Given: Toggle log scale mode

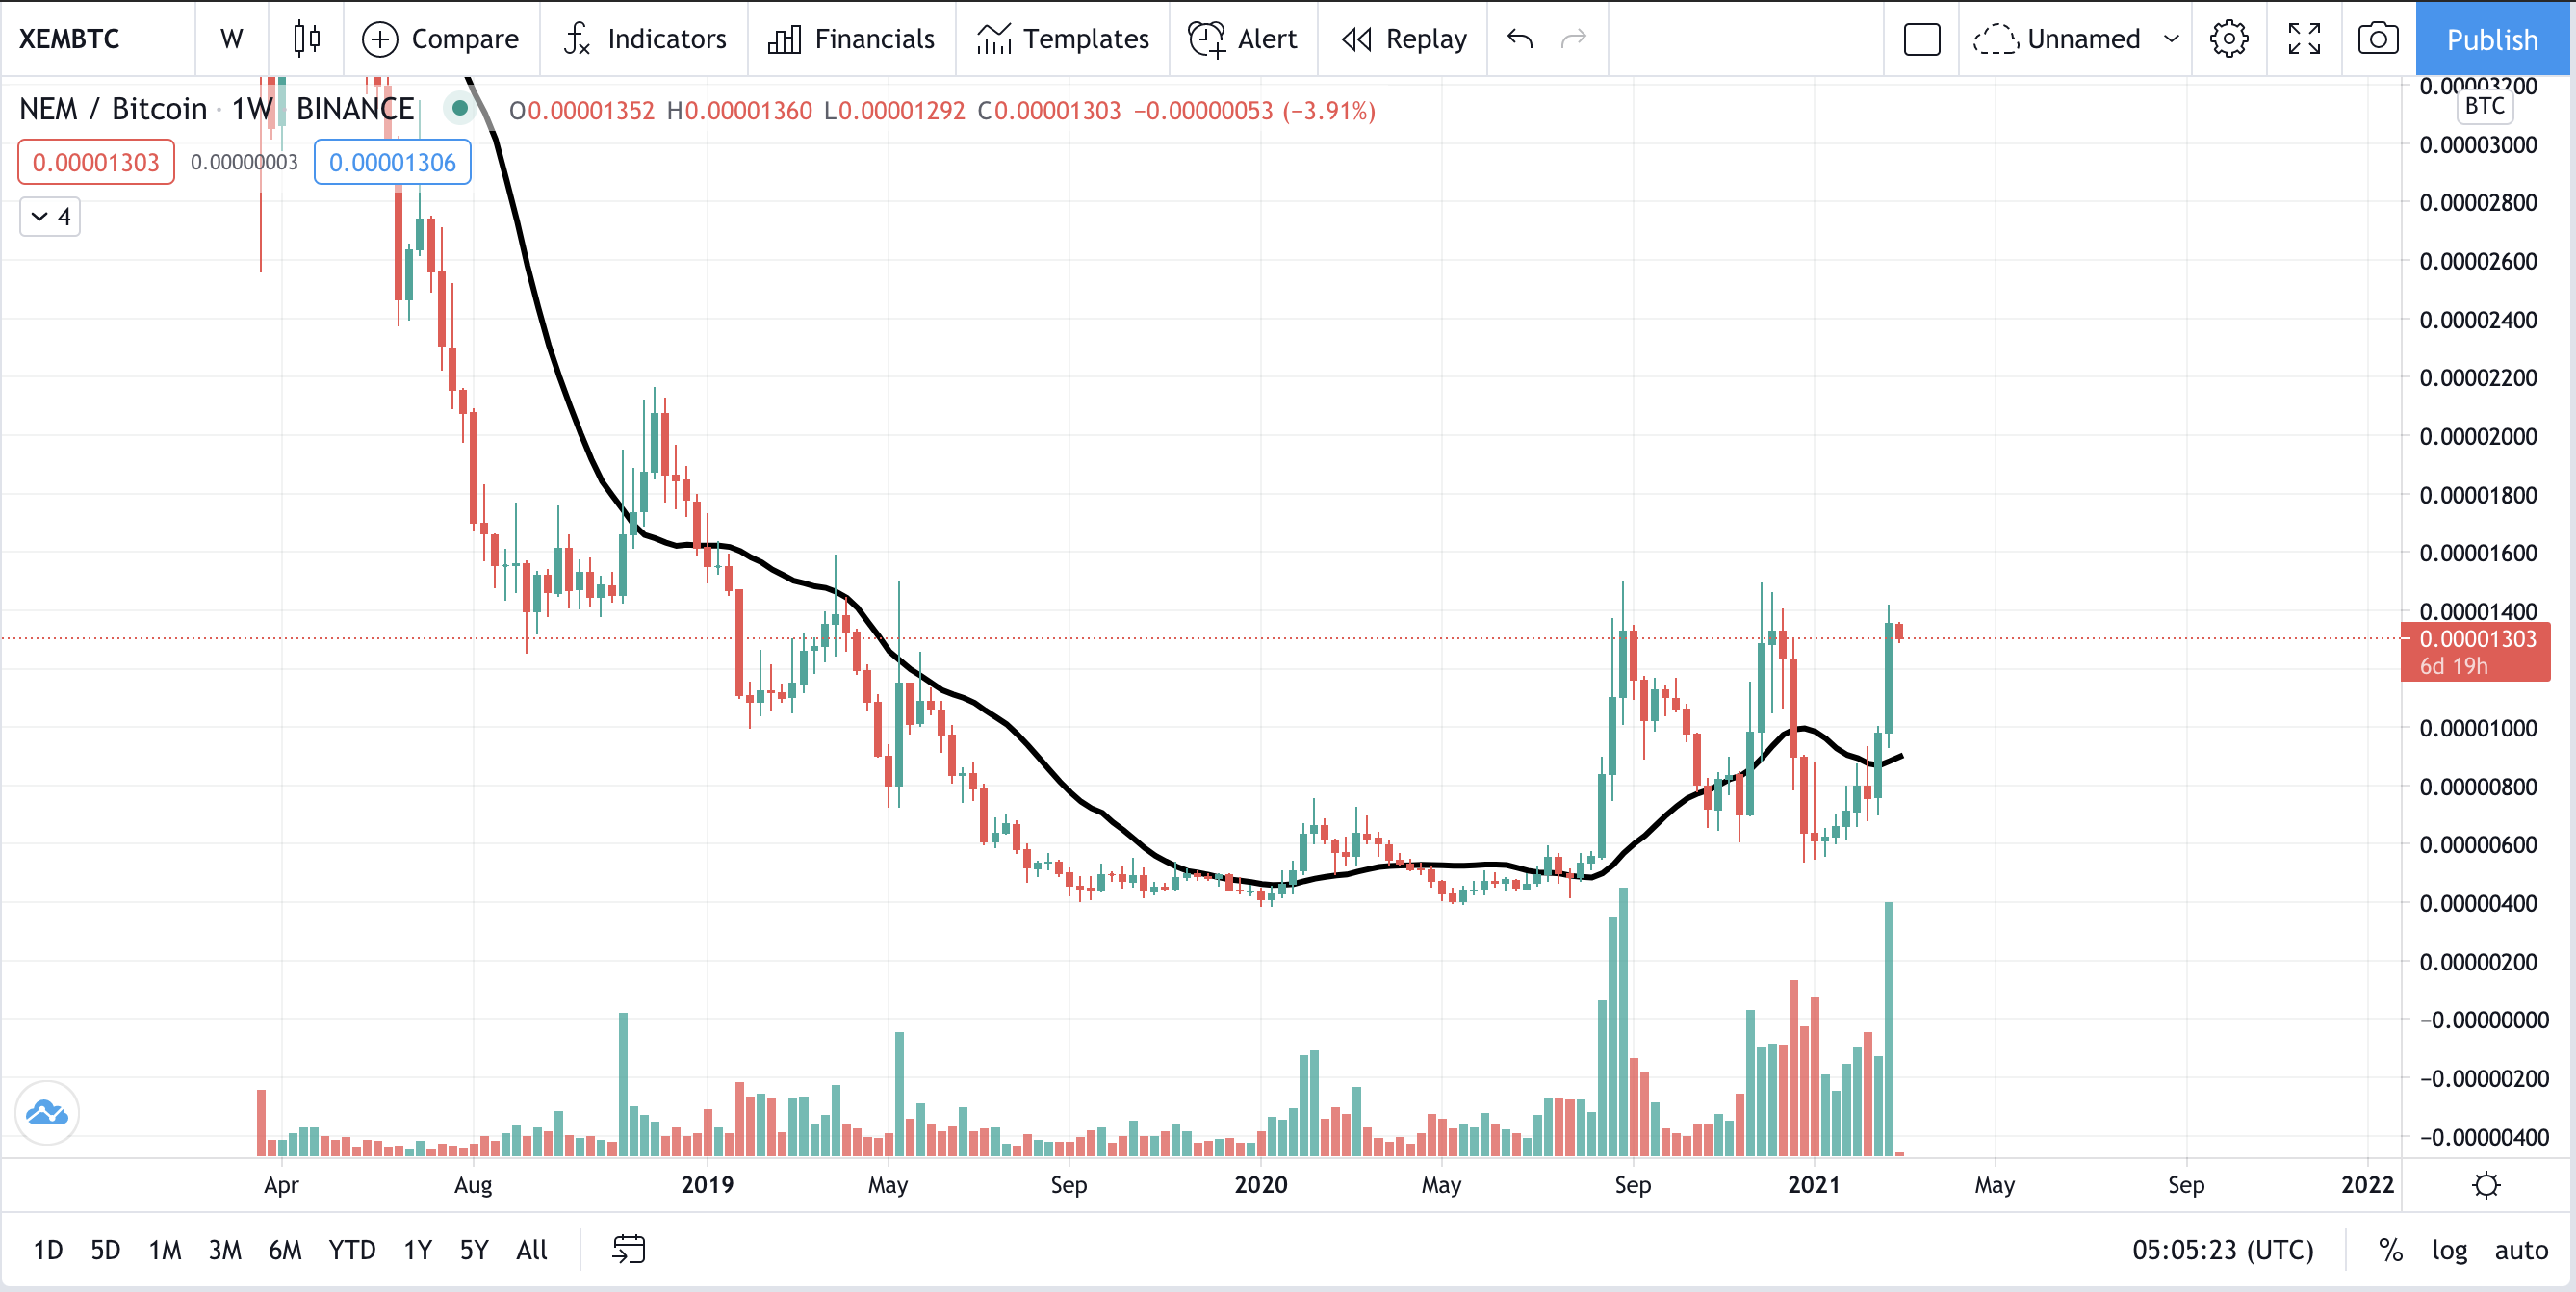Looking at the screenshot, I should tap(2449, 1250).
